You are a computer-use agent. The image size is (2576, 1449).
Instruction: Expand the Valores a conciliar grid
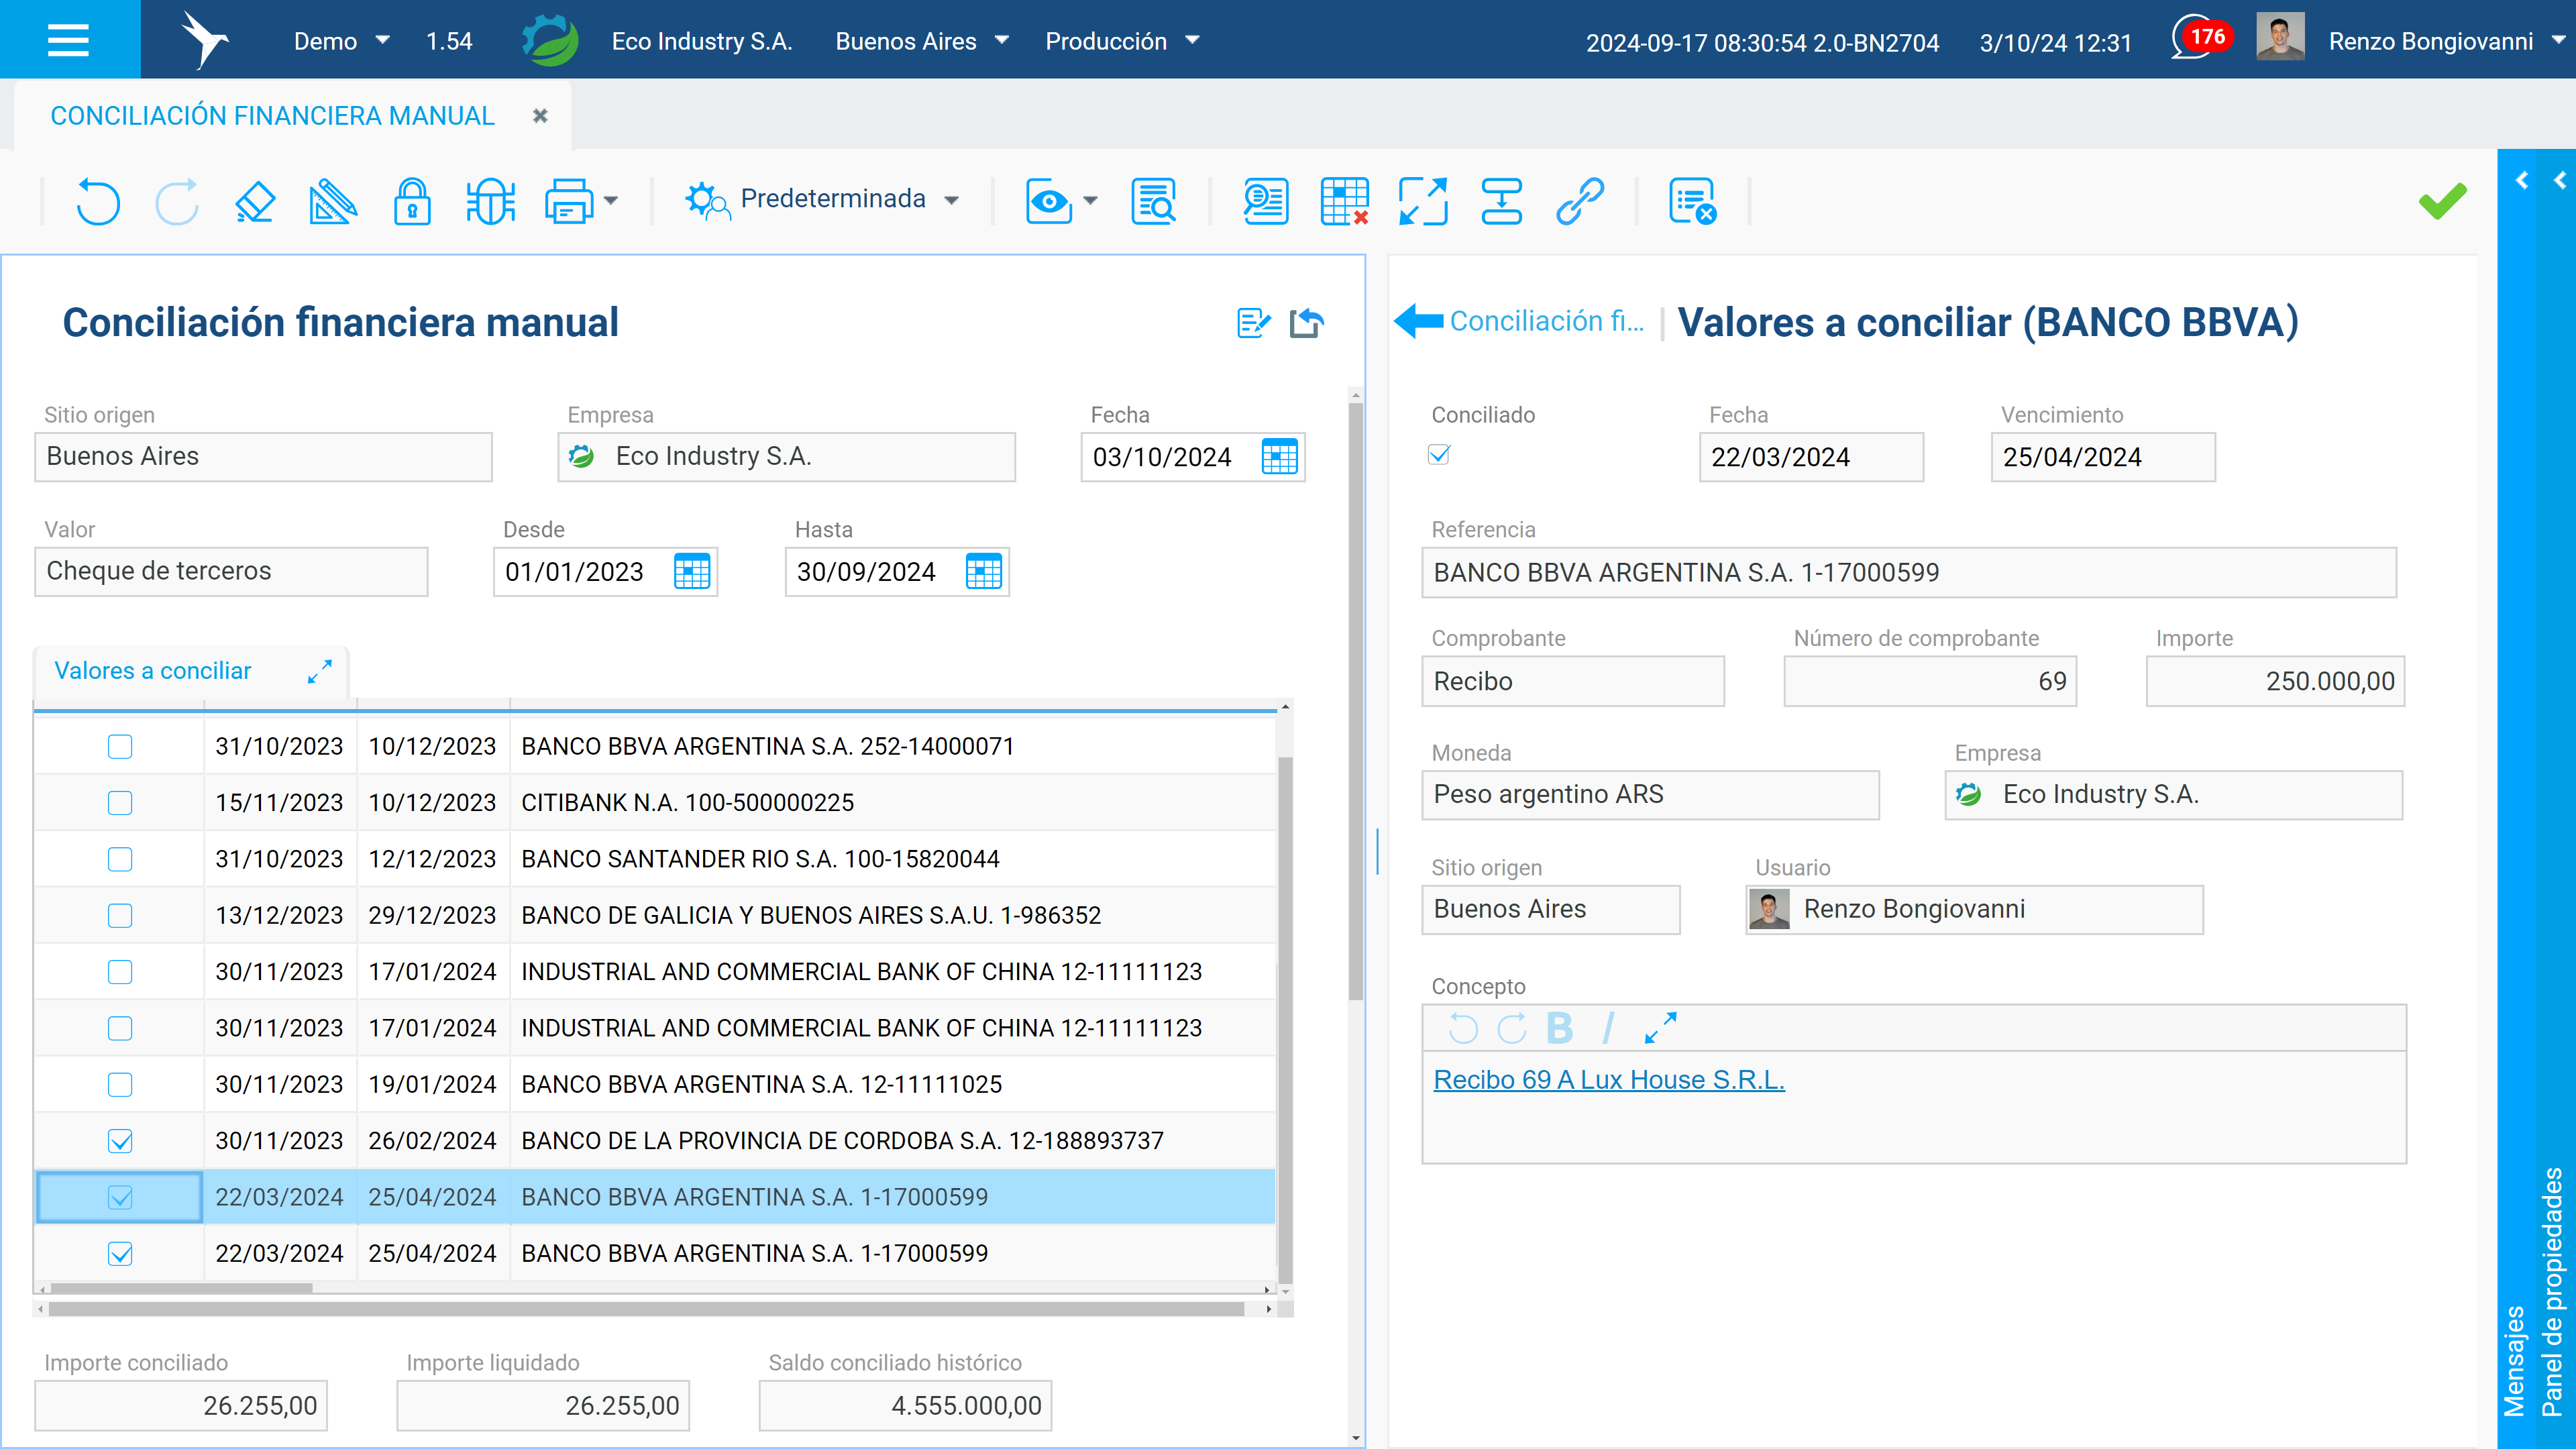[319, 671]
